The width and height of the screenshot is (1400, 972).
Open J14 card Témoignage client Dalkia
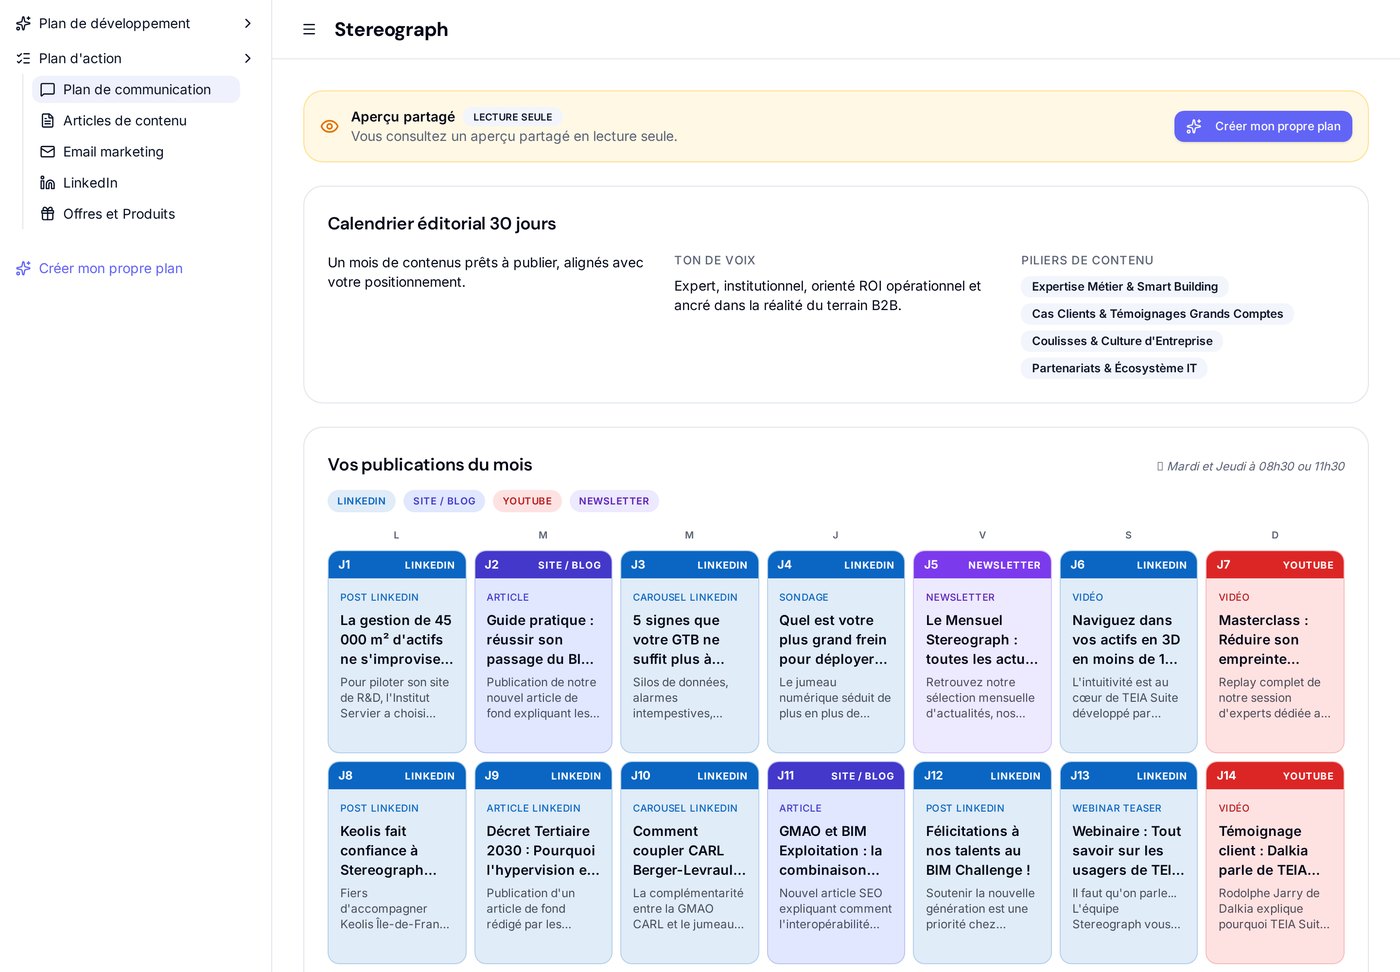click(1275, 863)
